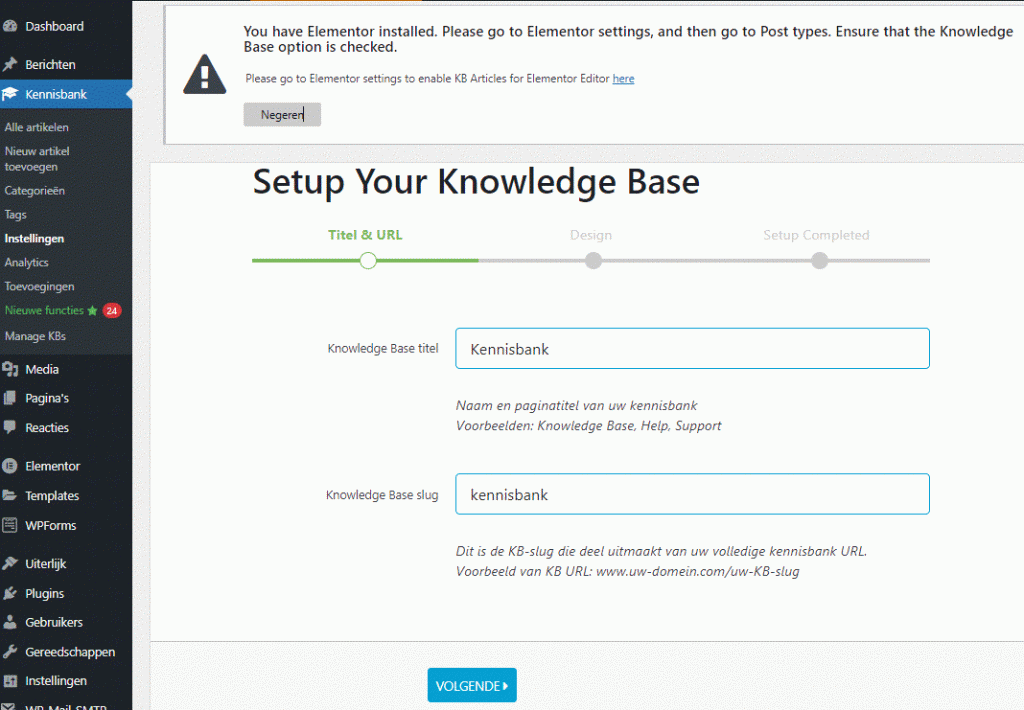Click the green star next to Nieuwe functies
1024x710 pixels.
(x=92, y=310)
